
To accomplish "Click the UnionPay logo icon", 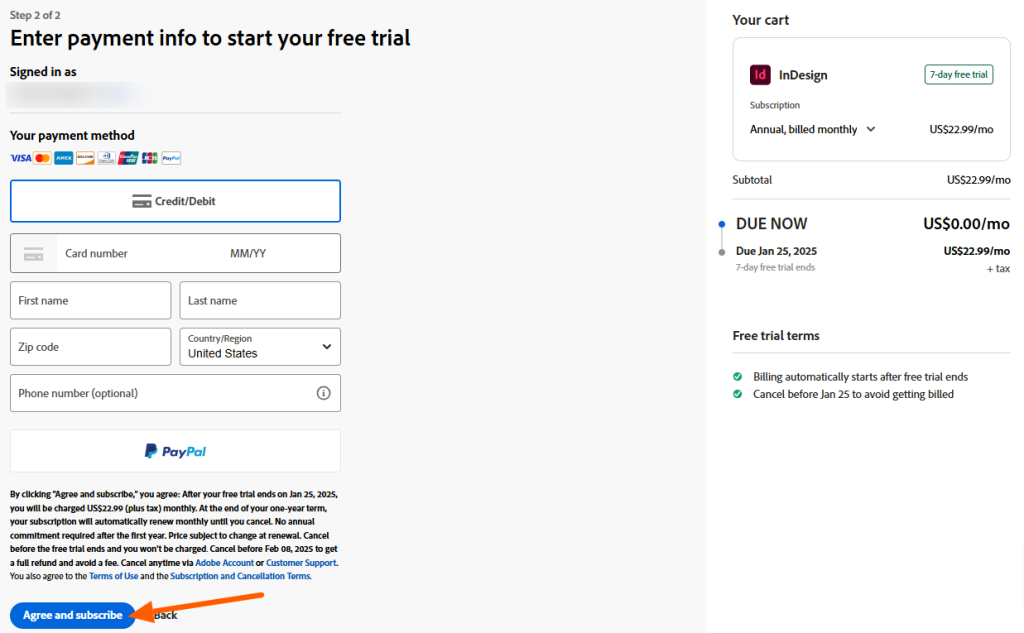I will click(128, 158).
